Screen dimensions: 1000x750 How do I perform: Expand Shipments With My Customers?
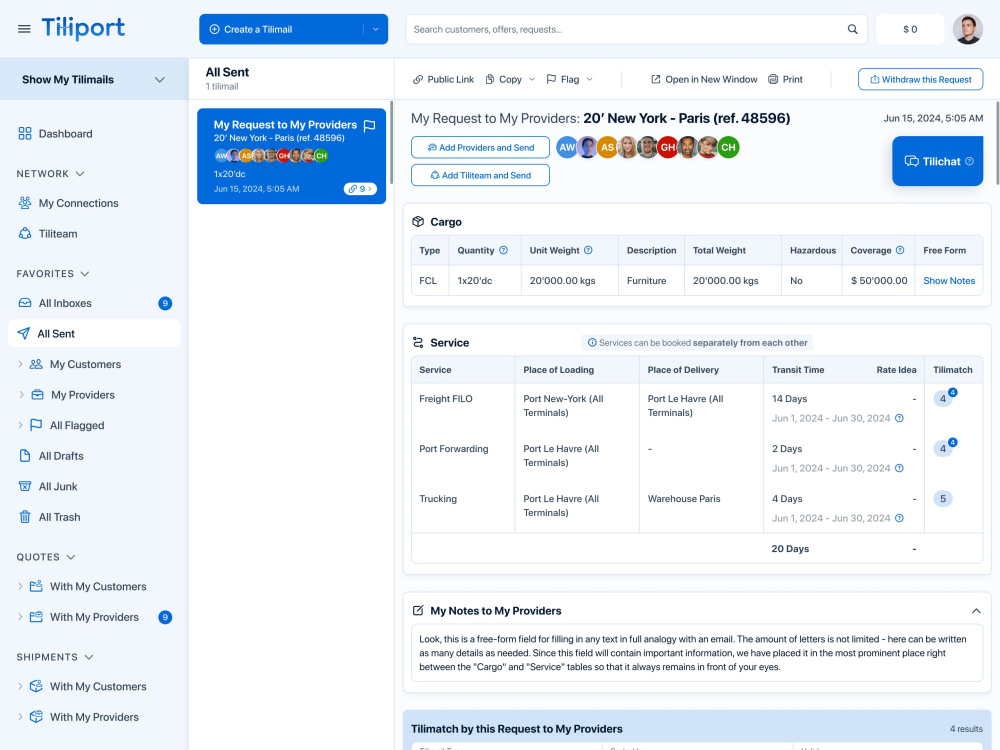click(20, 686)
